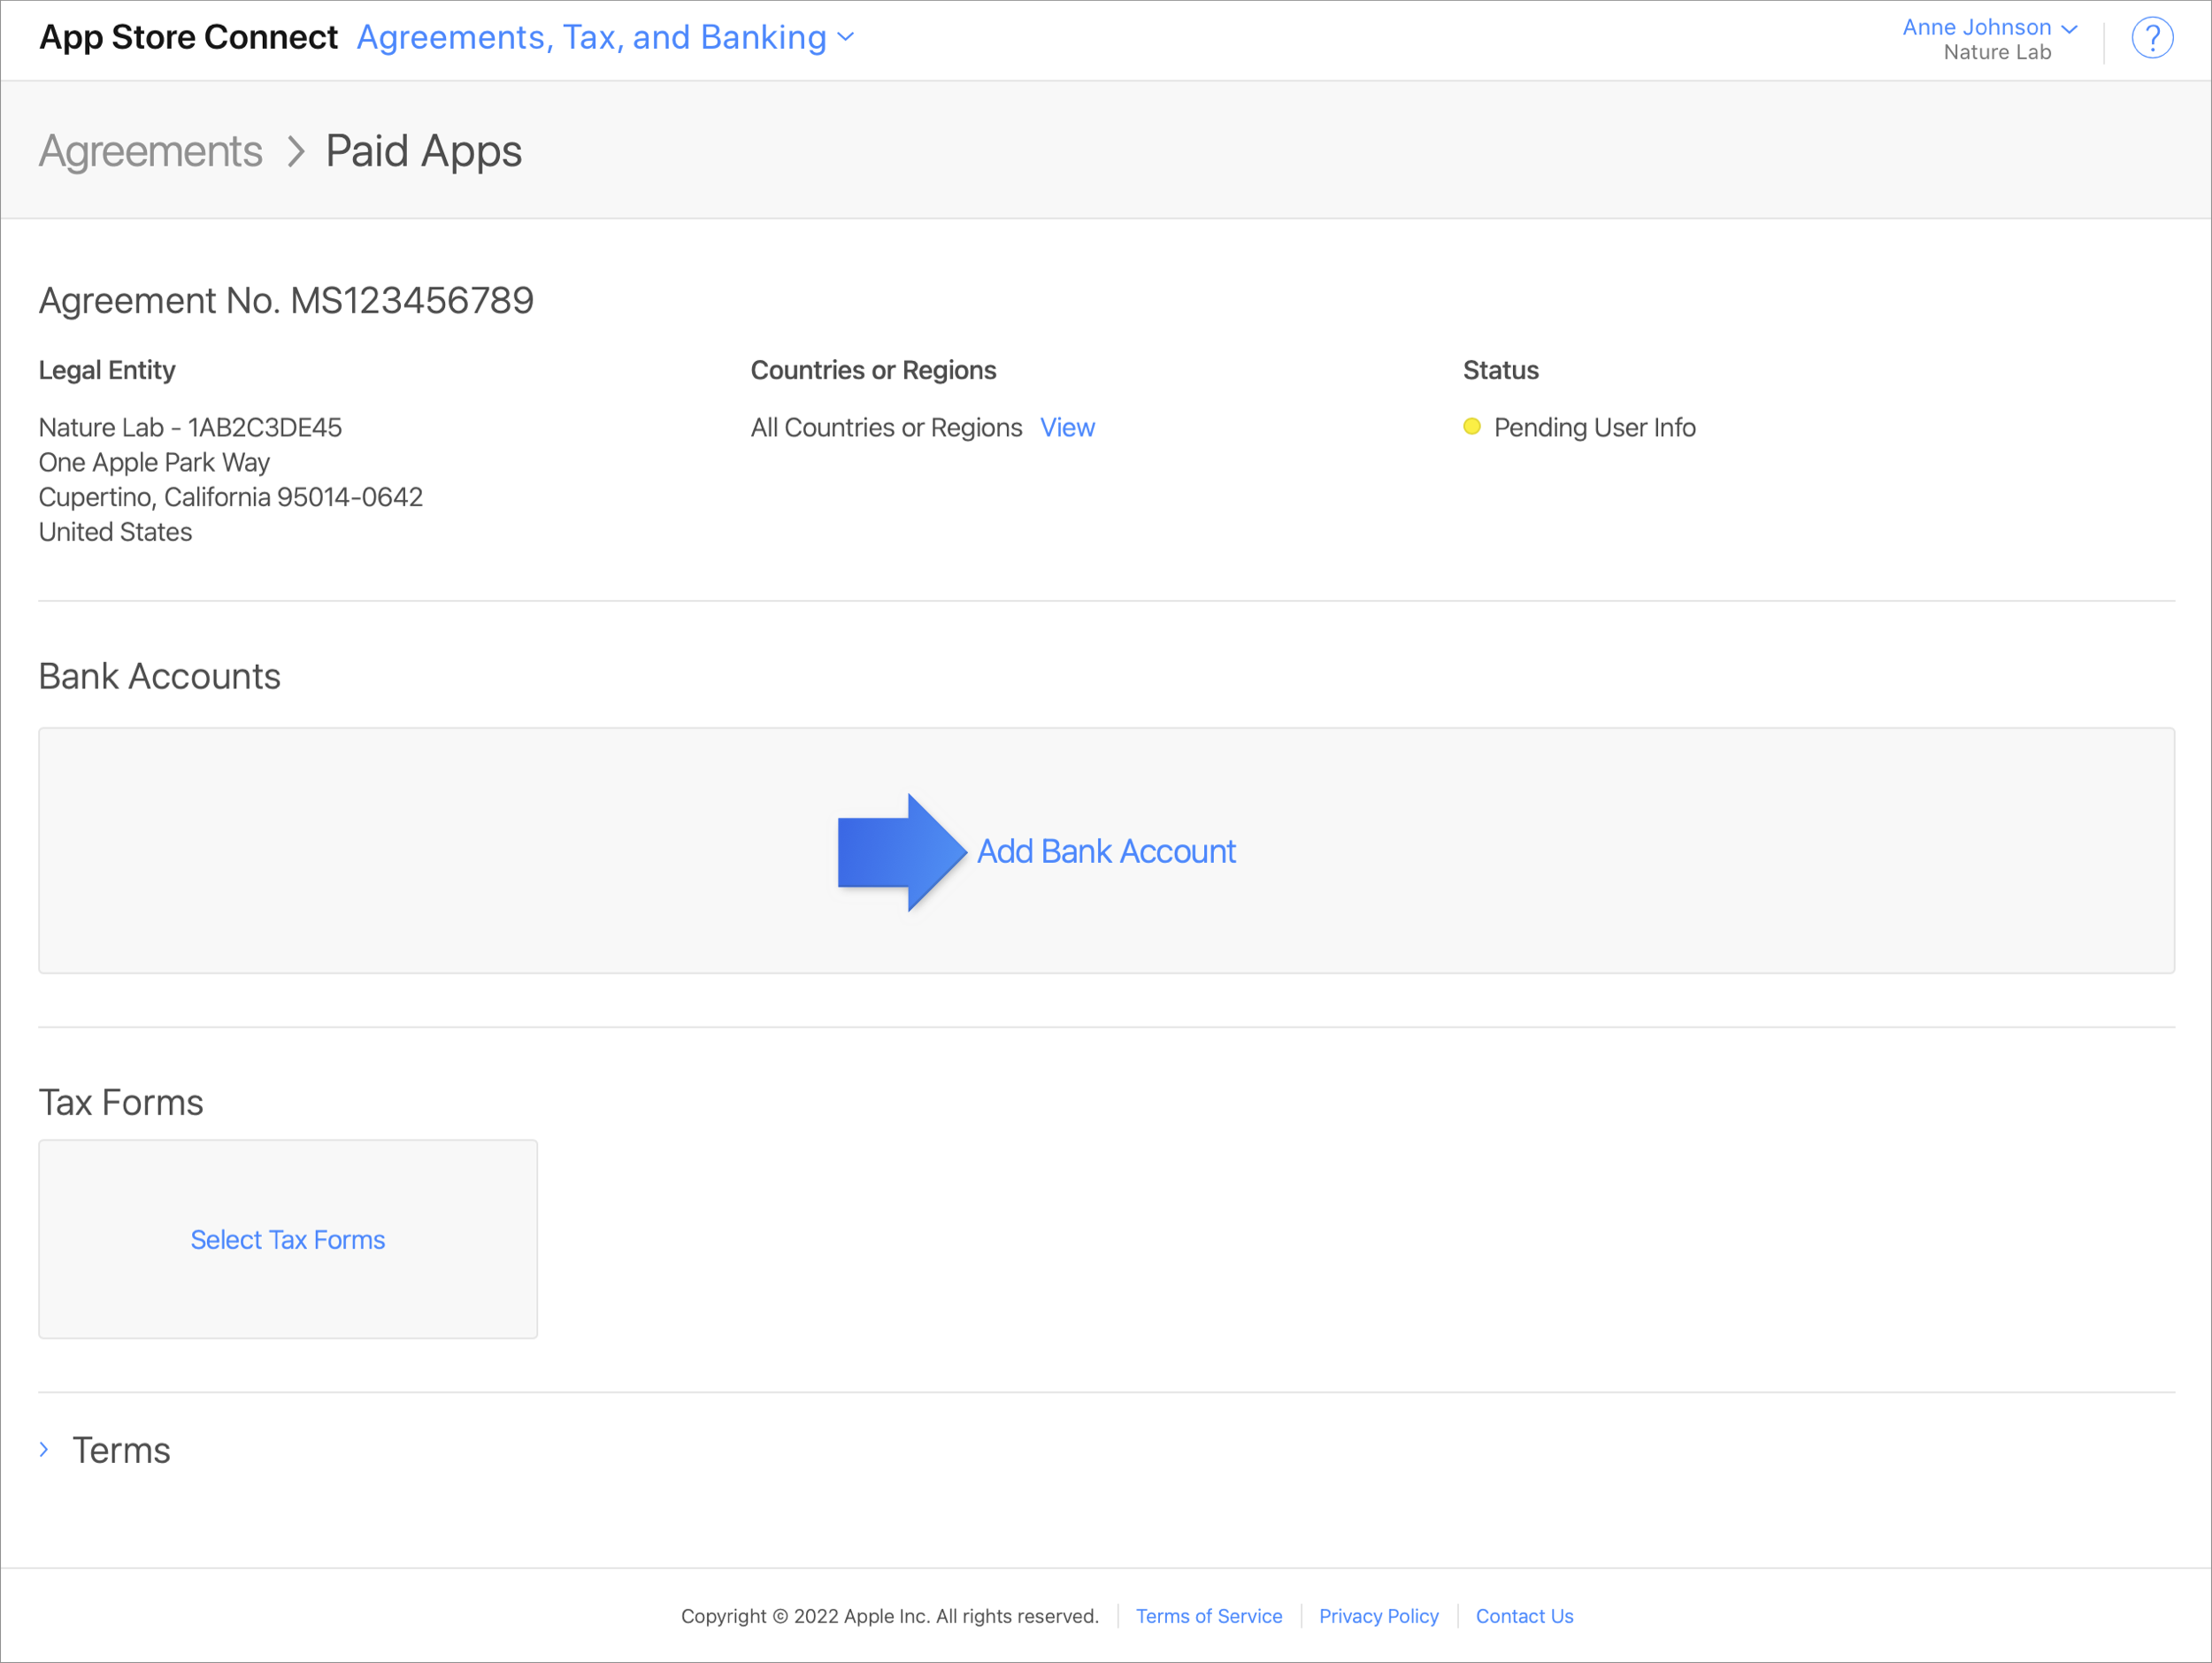Click the Status column label
The width and height of the screenshot is (2212, 1663).
(x=1500, y=370)
